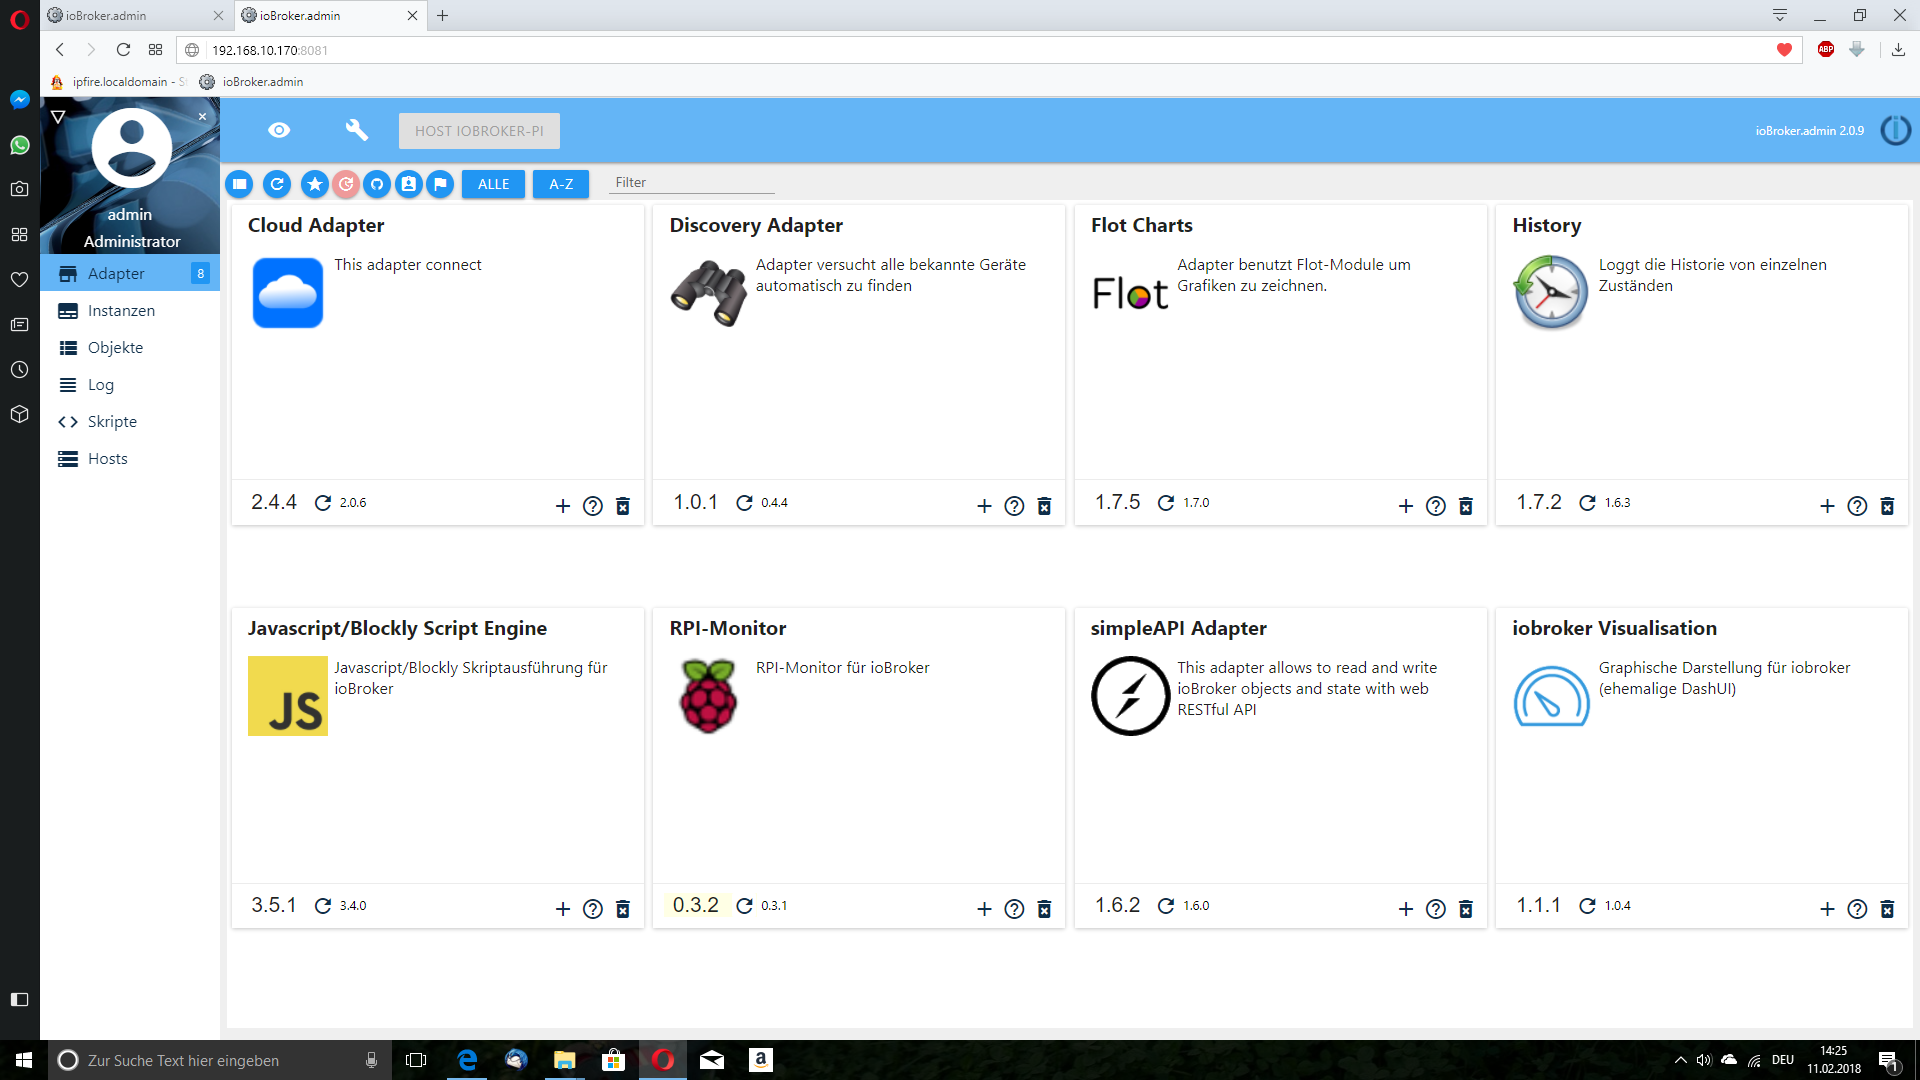
Task: Toggle the pink updates-only filter icon
Action: tap(346, 184)
